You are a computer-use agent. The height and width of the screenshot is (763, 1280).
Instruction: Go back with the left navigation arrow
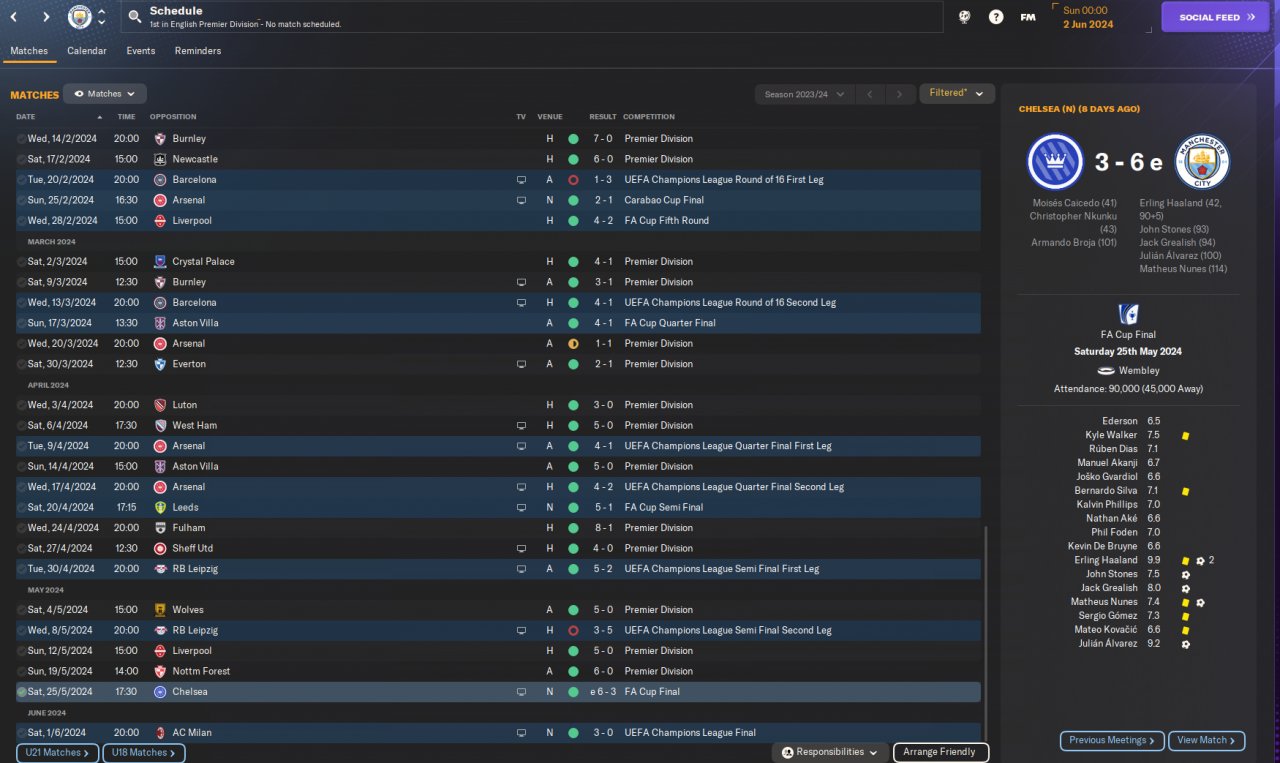(14, 17)
